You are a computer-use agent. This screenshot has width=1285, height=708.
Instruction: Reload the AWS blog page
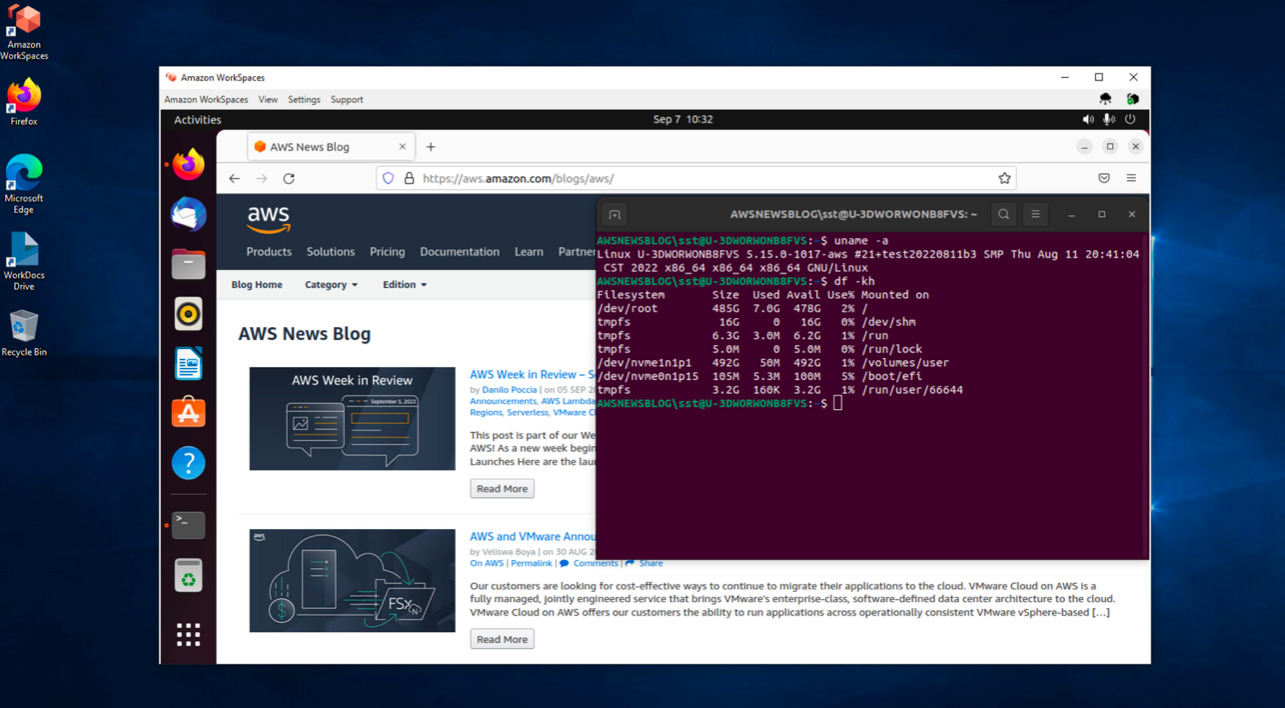click(289, 179)
